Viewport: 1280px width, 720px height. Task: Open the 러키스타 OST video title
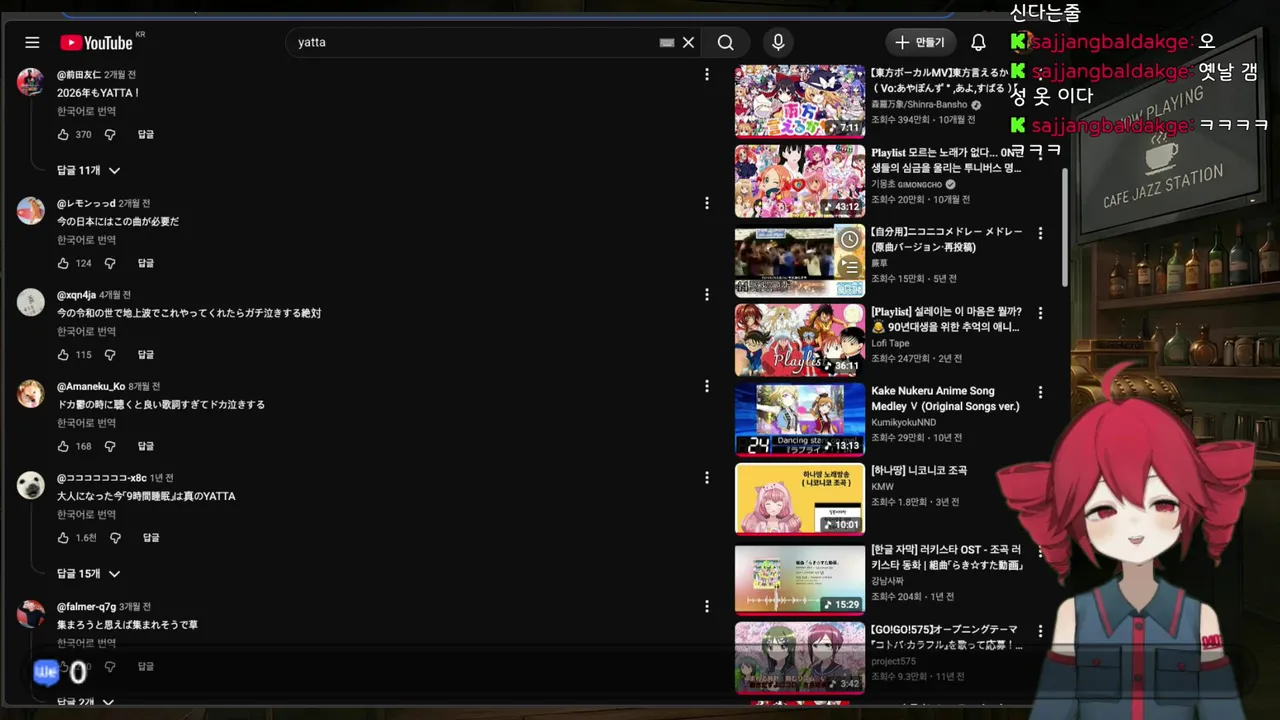(x=946, y=557)
